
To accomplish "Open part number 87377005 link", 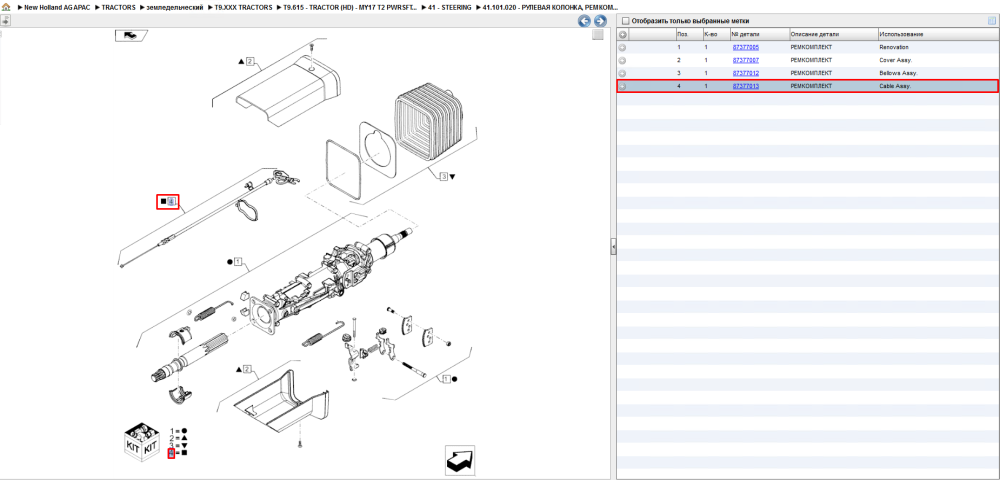I will pos(746,47).
